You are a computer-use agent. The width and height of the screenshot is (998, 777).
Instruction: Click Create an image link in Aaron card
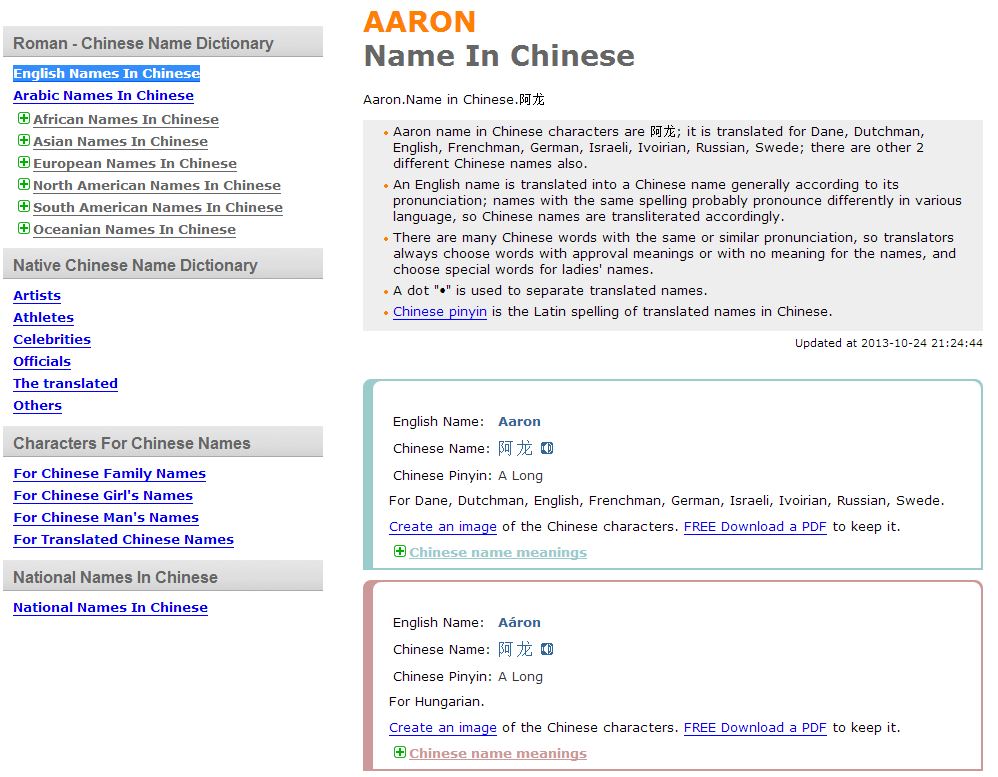coord(443,527)
